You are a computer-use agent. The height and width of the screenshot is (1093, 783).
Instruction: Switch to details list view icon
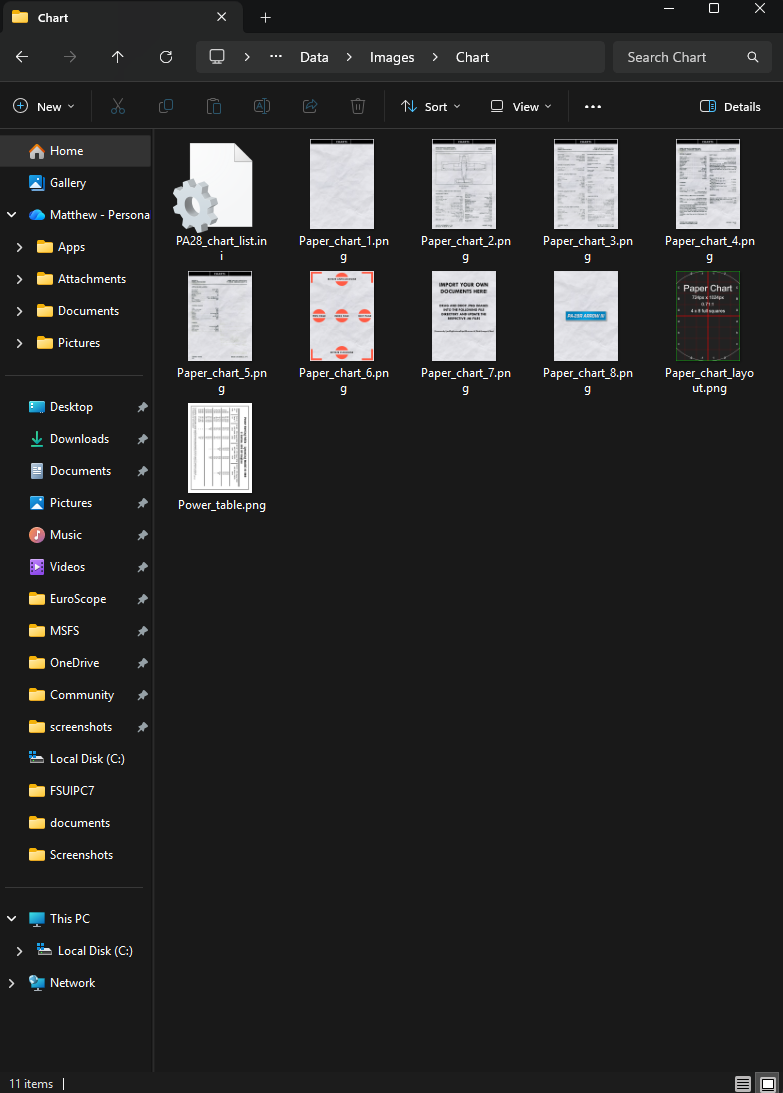point(743,1084)
